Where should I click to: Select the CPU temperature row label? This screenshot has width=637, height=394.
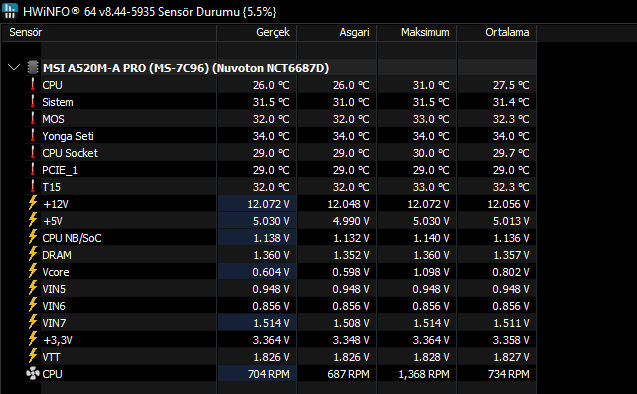click(x=52, y=85)
